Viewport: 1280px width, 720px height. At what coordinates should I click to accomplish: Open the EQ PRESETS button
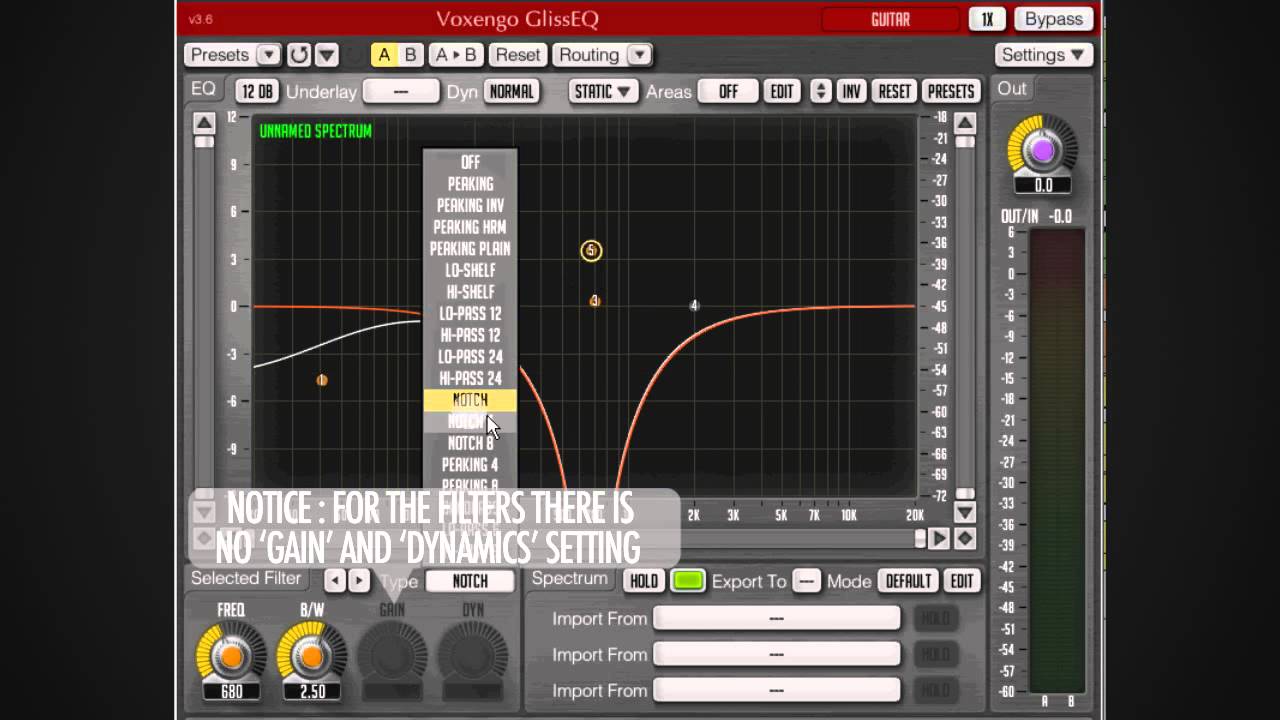click(950, 92)
